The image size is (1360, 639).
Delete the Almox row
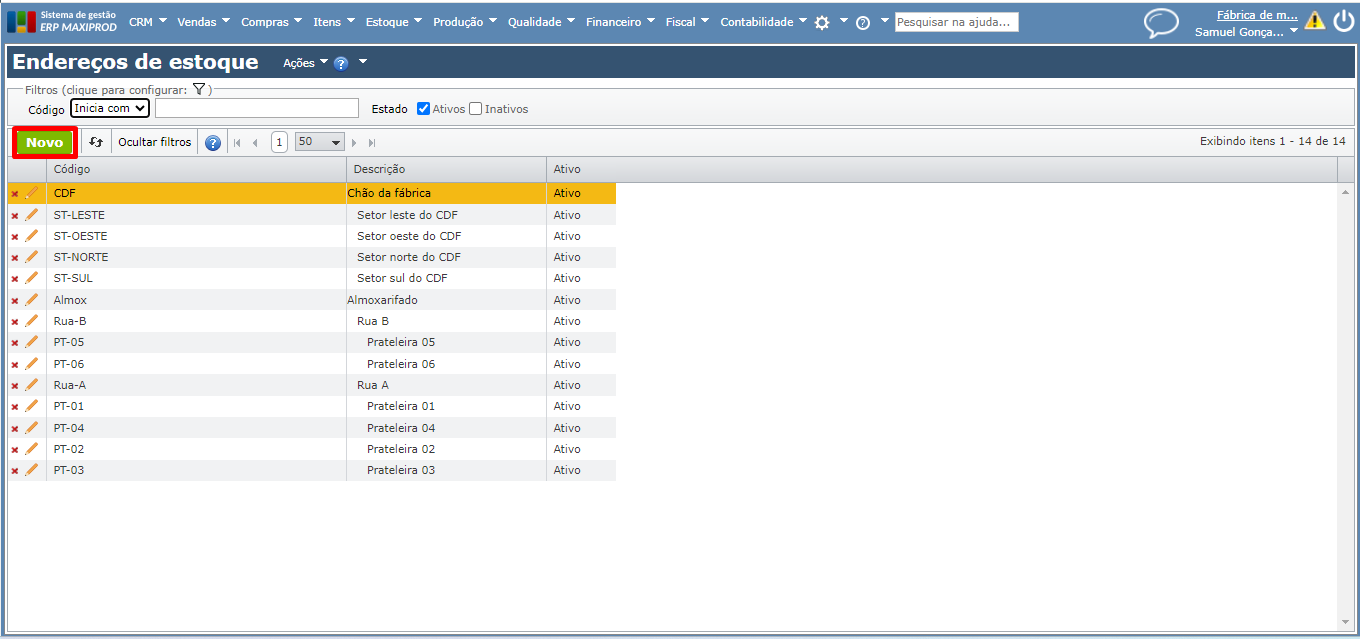click(x=15, y=300)
